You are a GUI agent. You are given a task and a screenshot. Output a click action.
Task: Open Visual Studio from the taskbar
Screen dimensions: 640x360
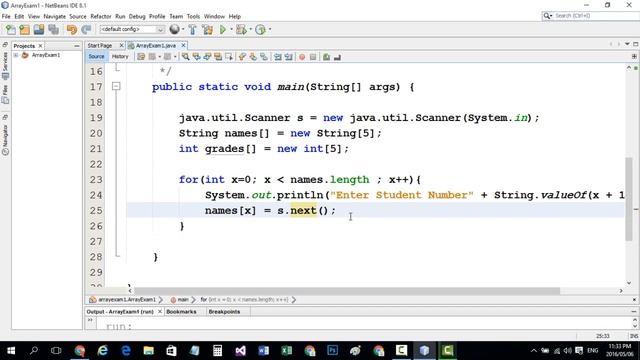(x=240, y=351)
